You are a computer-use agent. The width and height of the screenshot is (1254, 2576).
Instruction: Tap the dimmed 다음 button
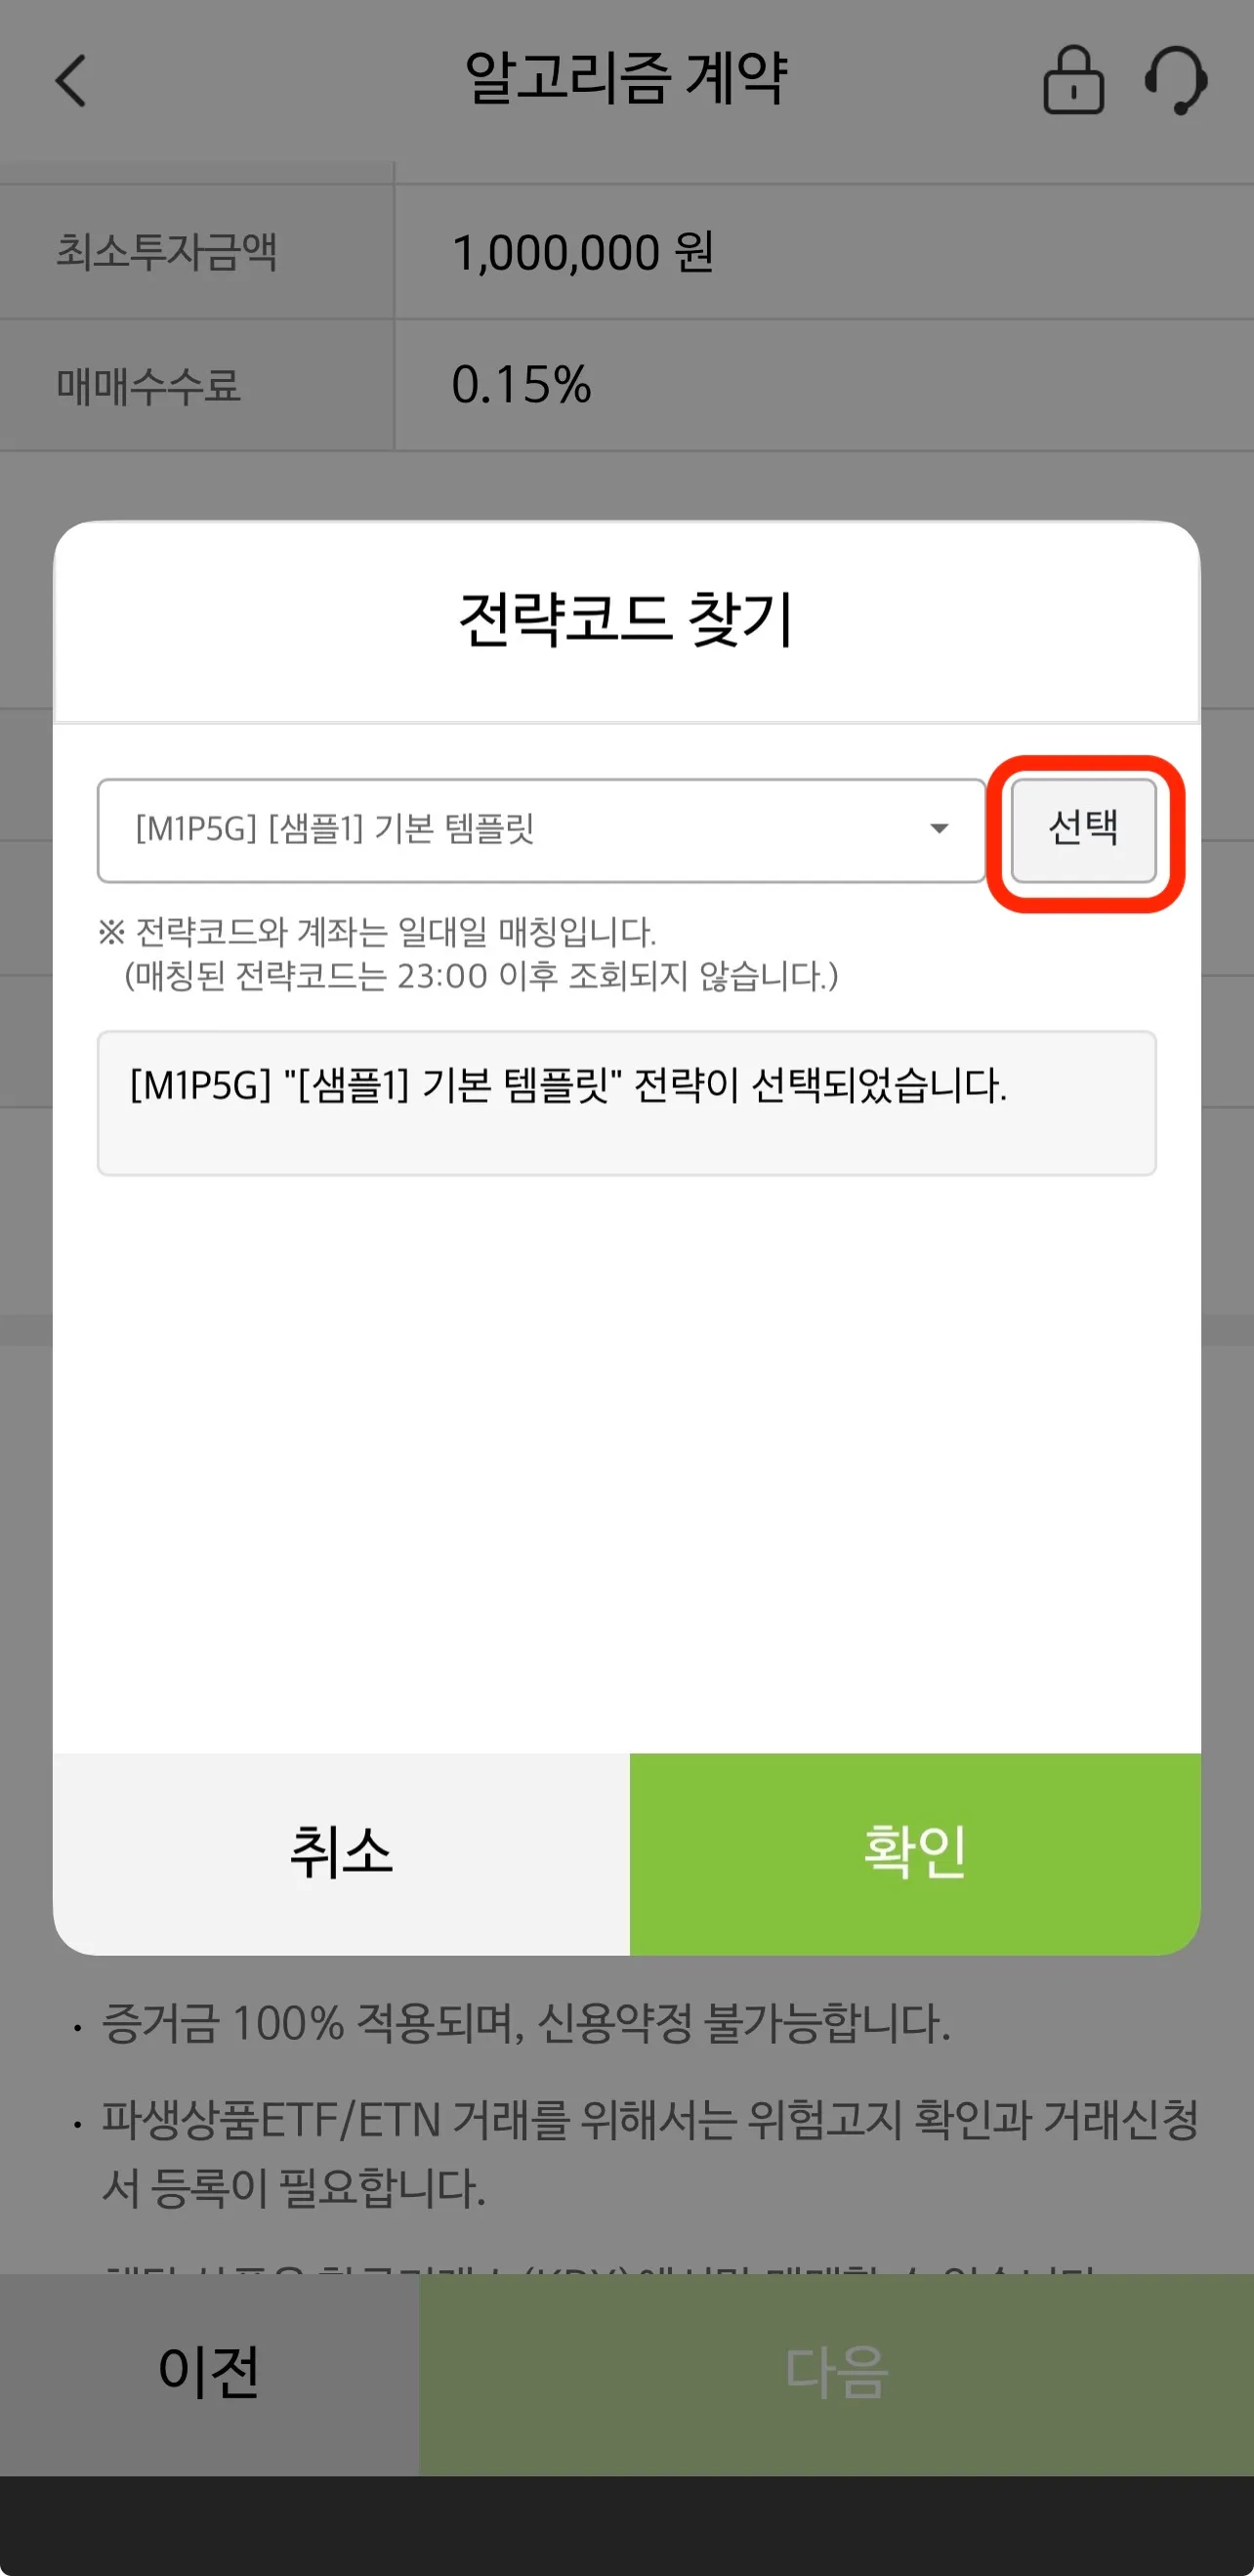[x=837, y=2374]
